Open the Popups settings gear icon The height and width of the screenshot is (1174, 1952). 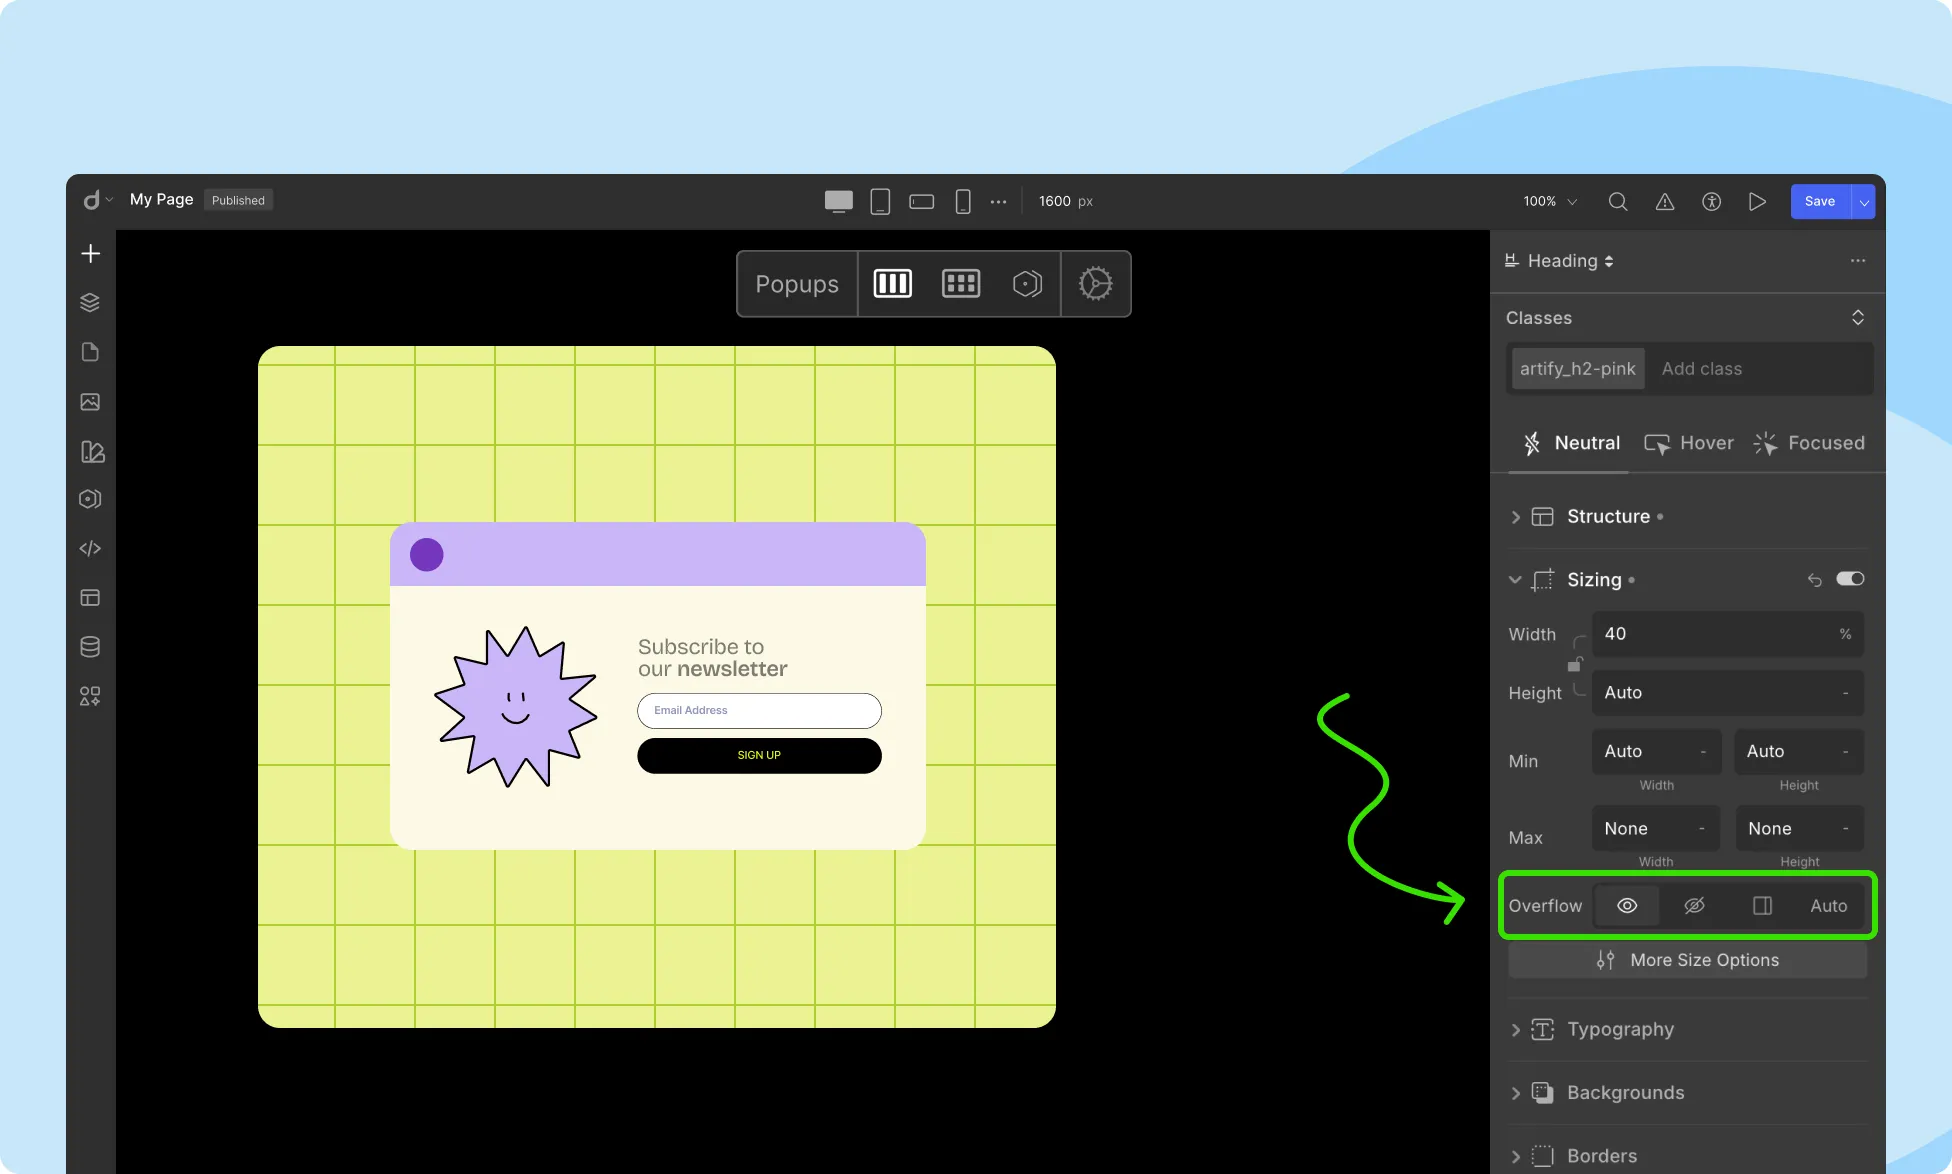(x=1095, y=284)
